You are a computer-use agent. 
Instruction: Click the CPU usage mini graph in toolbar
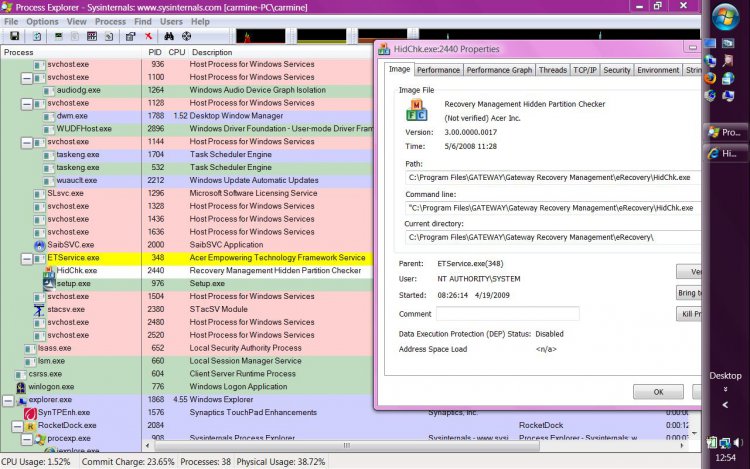[260, 36]
